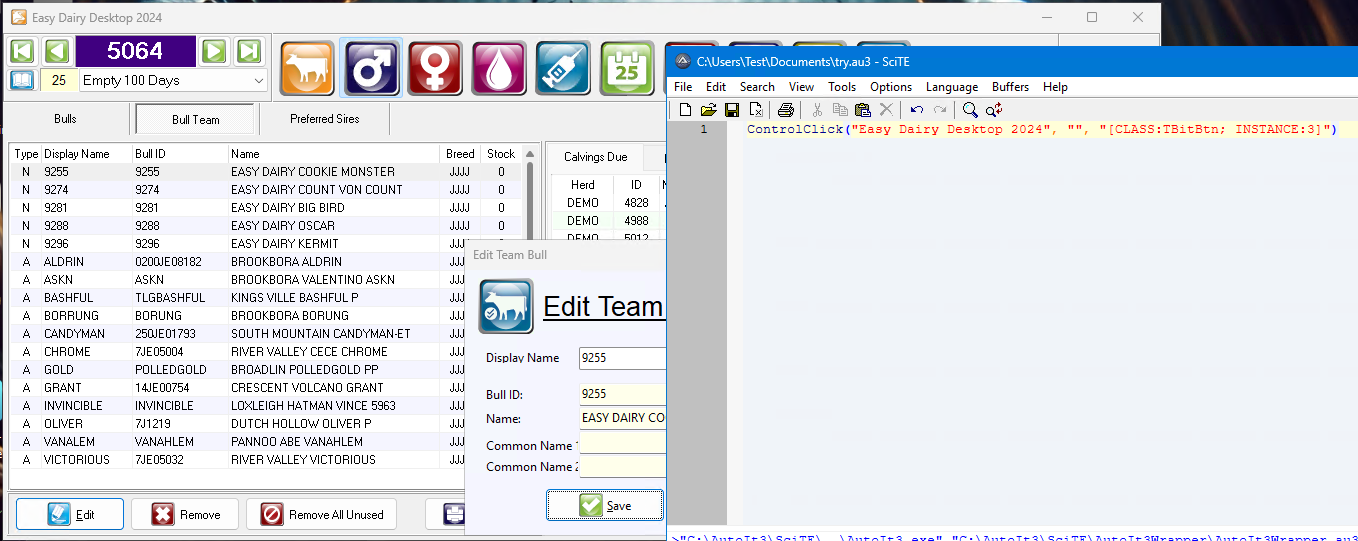Screen dimensions: 1358x541
Task: Click New document icon in SciTE
Action: (685, 110)
